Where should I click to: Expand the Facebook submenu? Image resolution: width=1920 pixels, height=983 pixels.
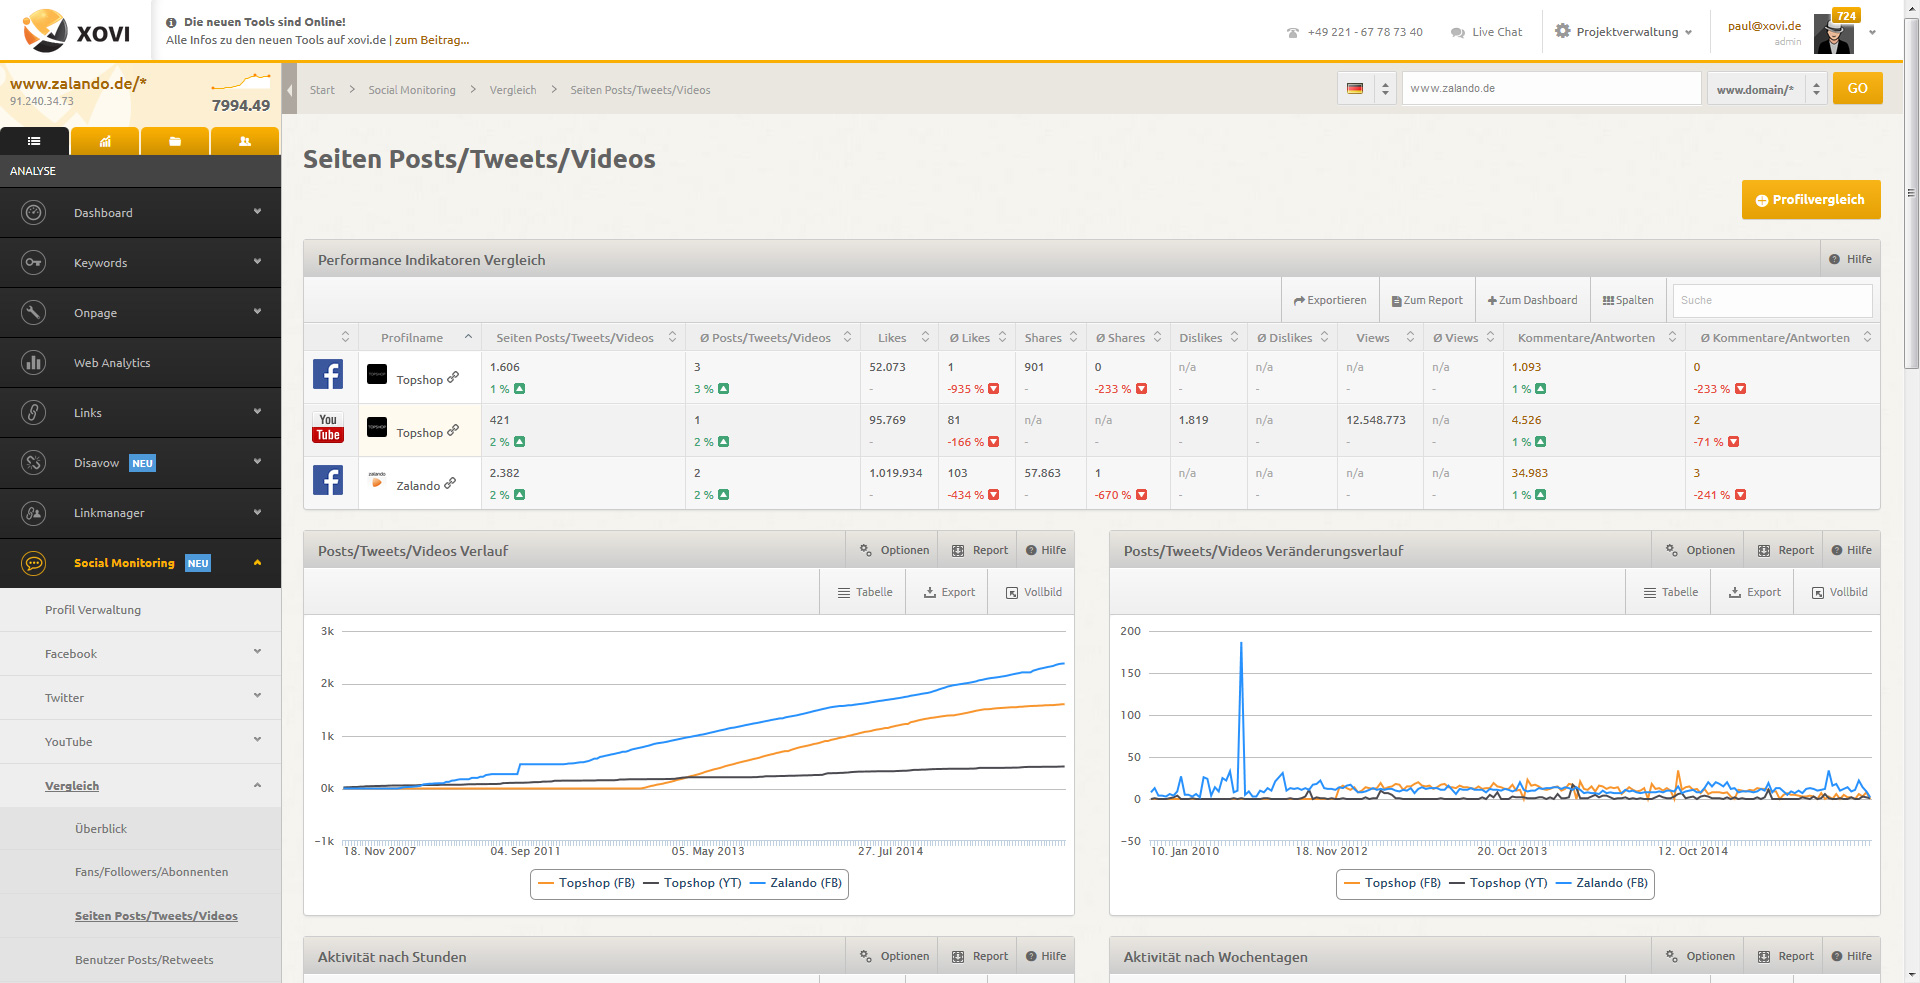pos(140,654)
